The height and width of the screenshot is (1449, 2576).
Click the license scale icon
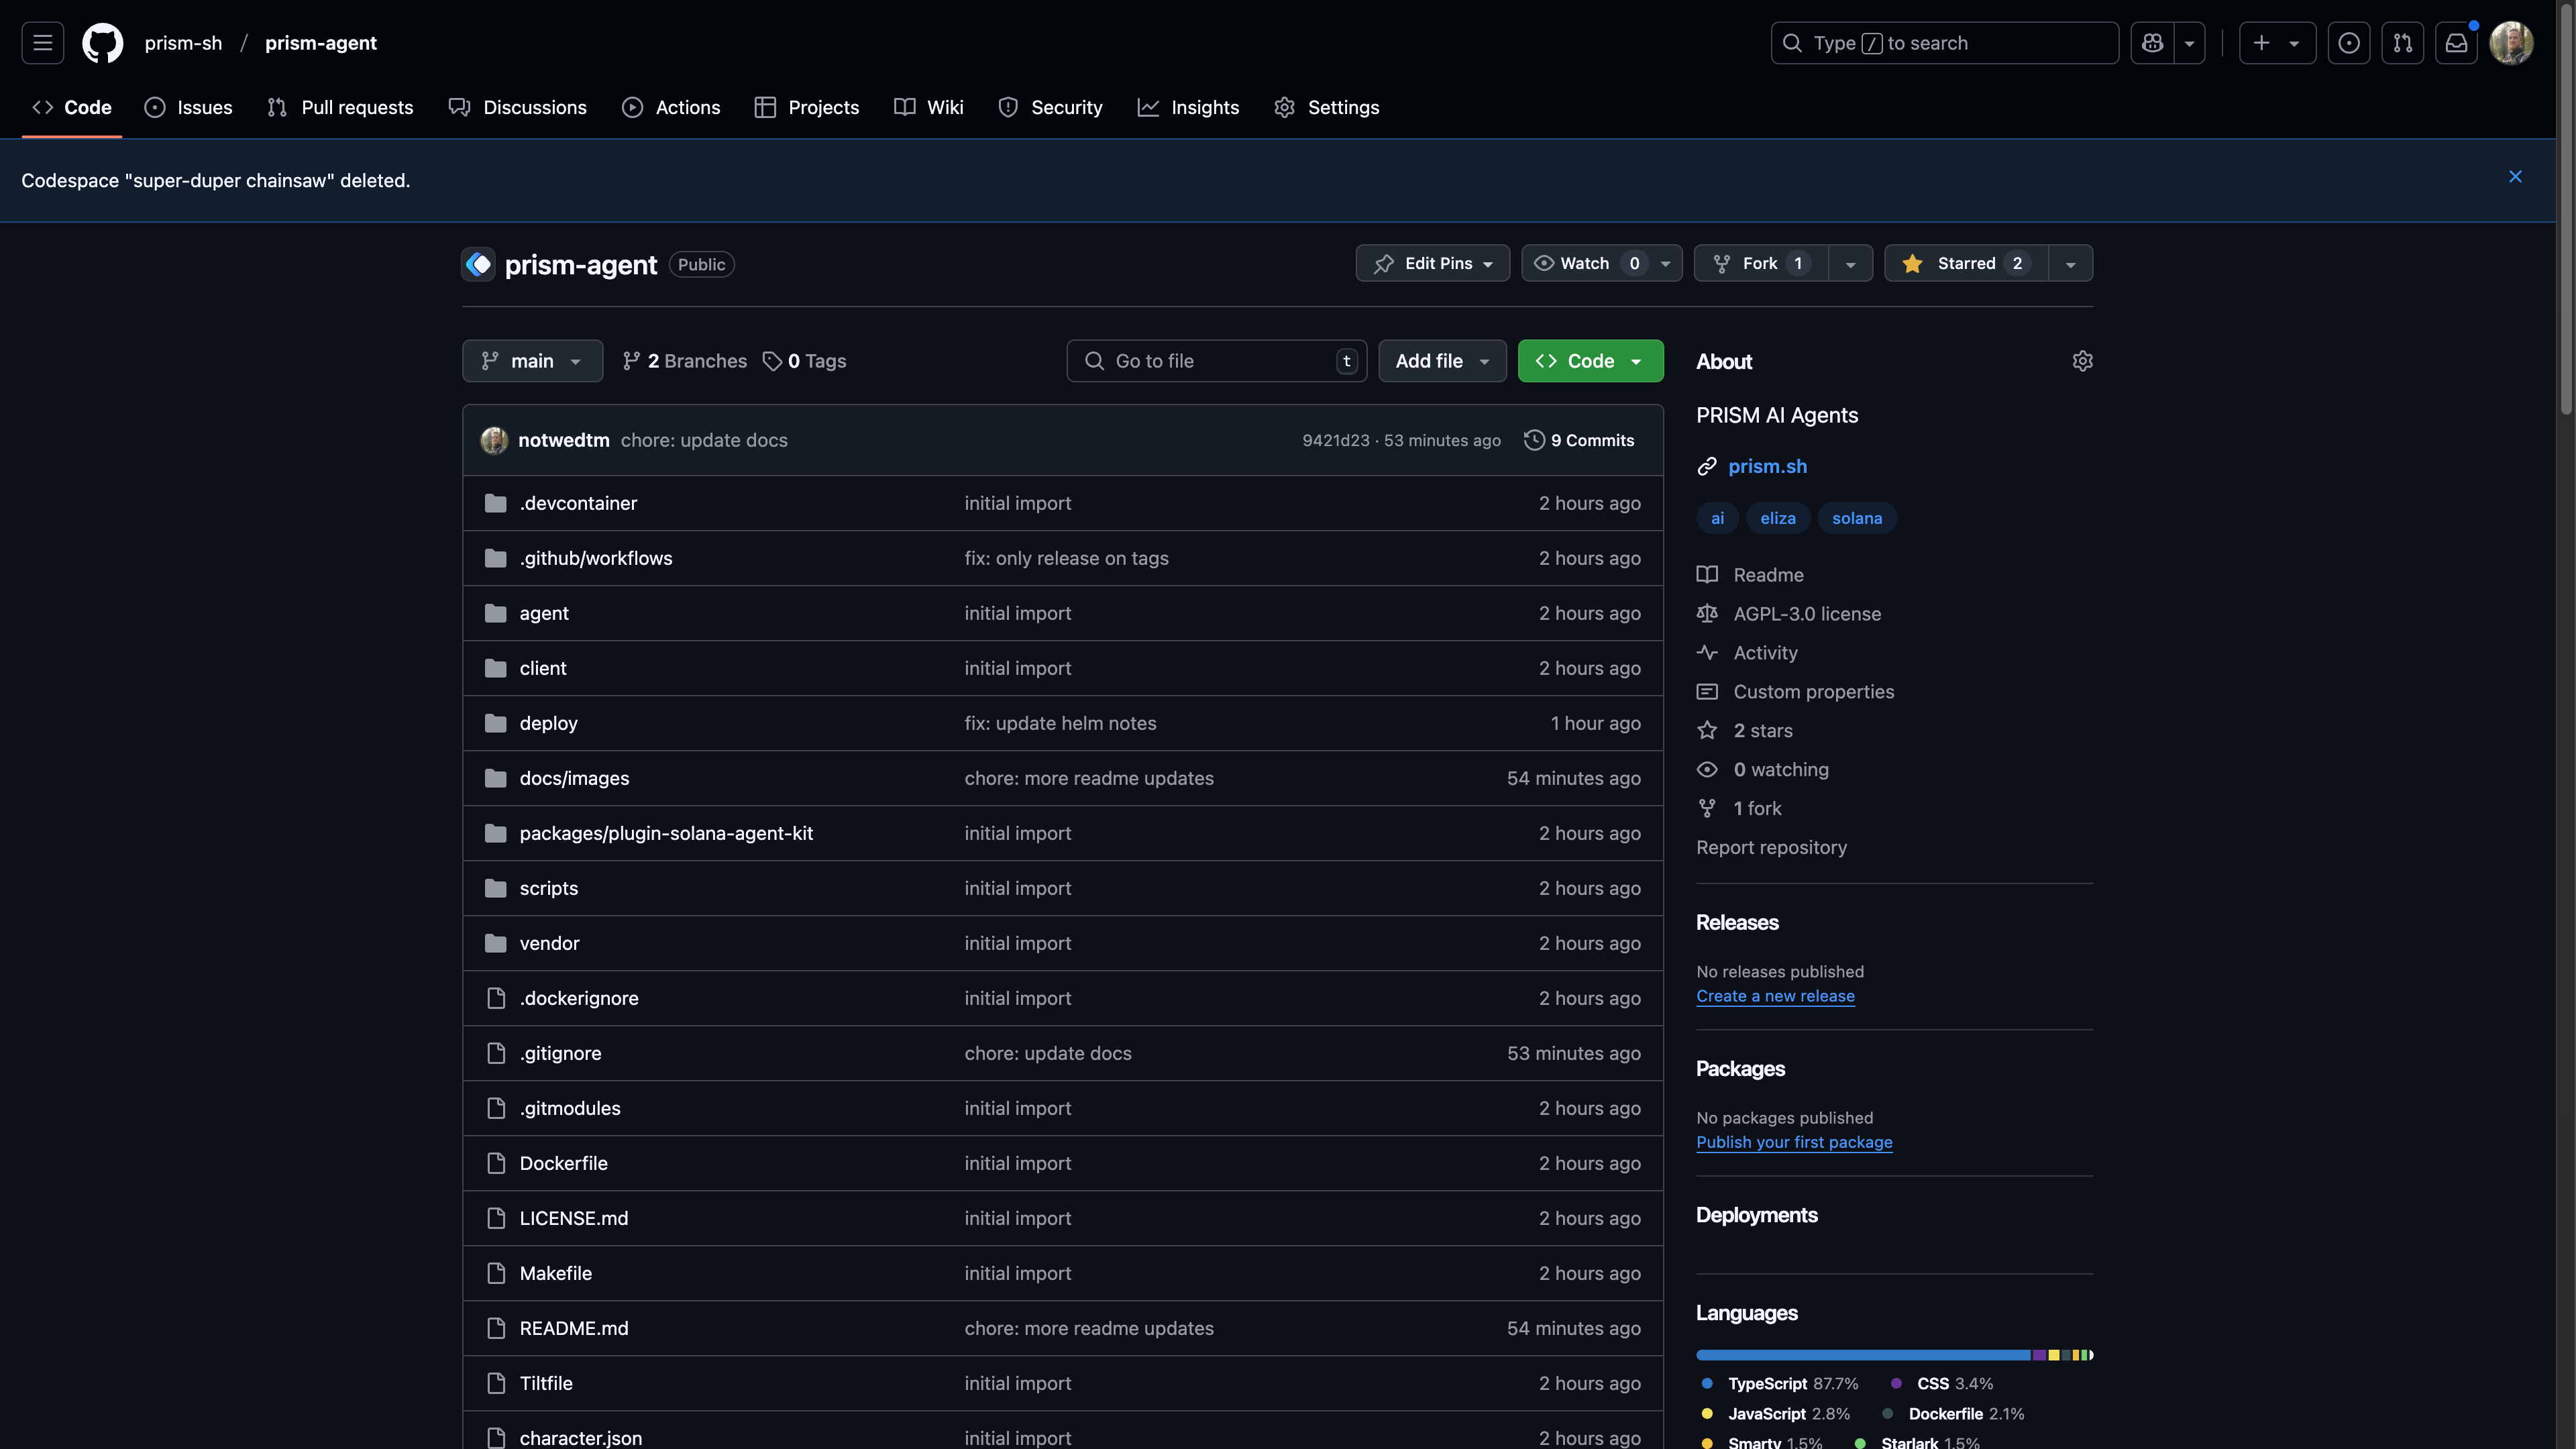point(1707,614)
